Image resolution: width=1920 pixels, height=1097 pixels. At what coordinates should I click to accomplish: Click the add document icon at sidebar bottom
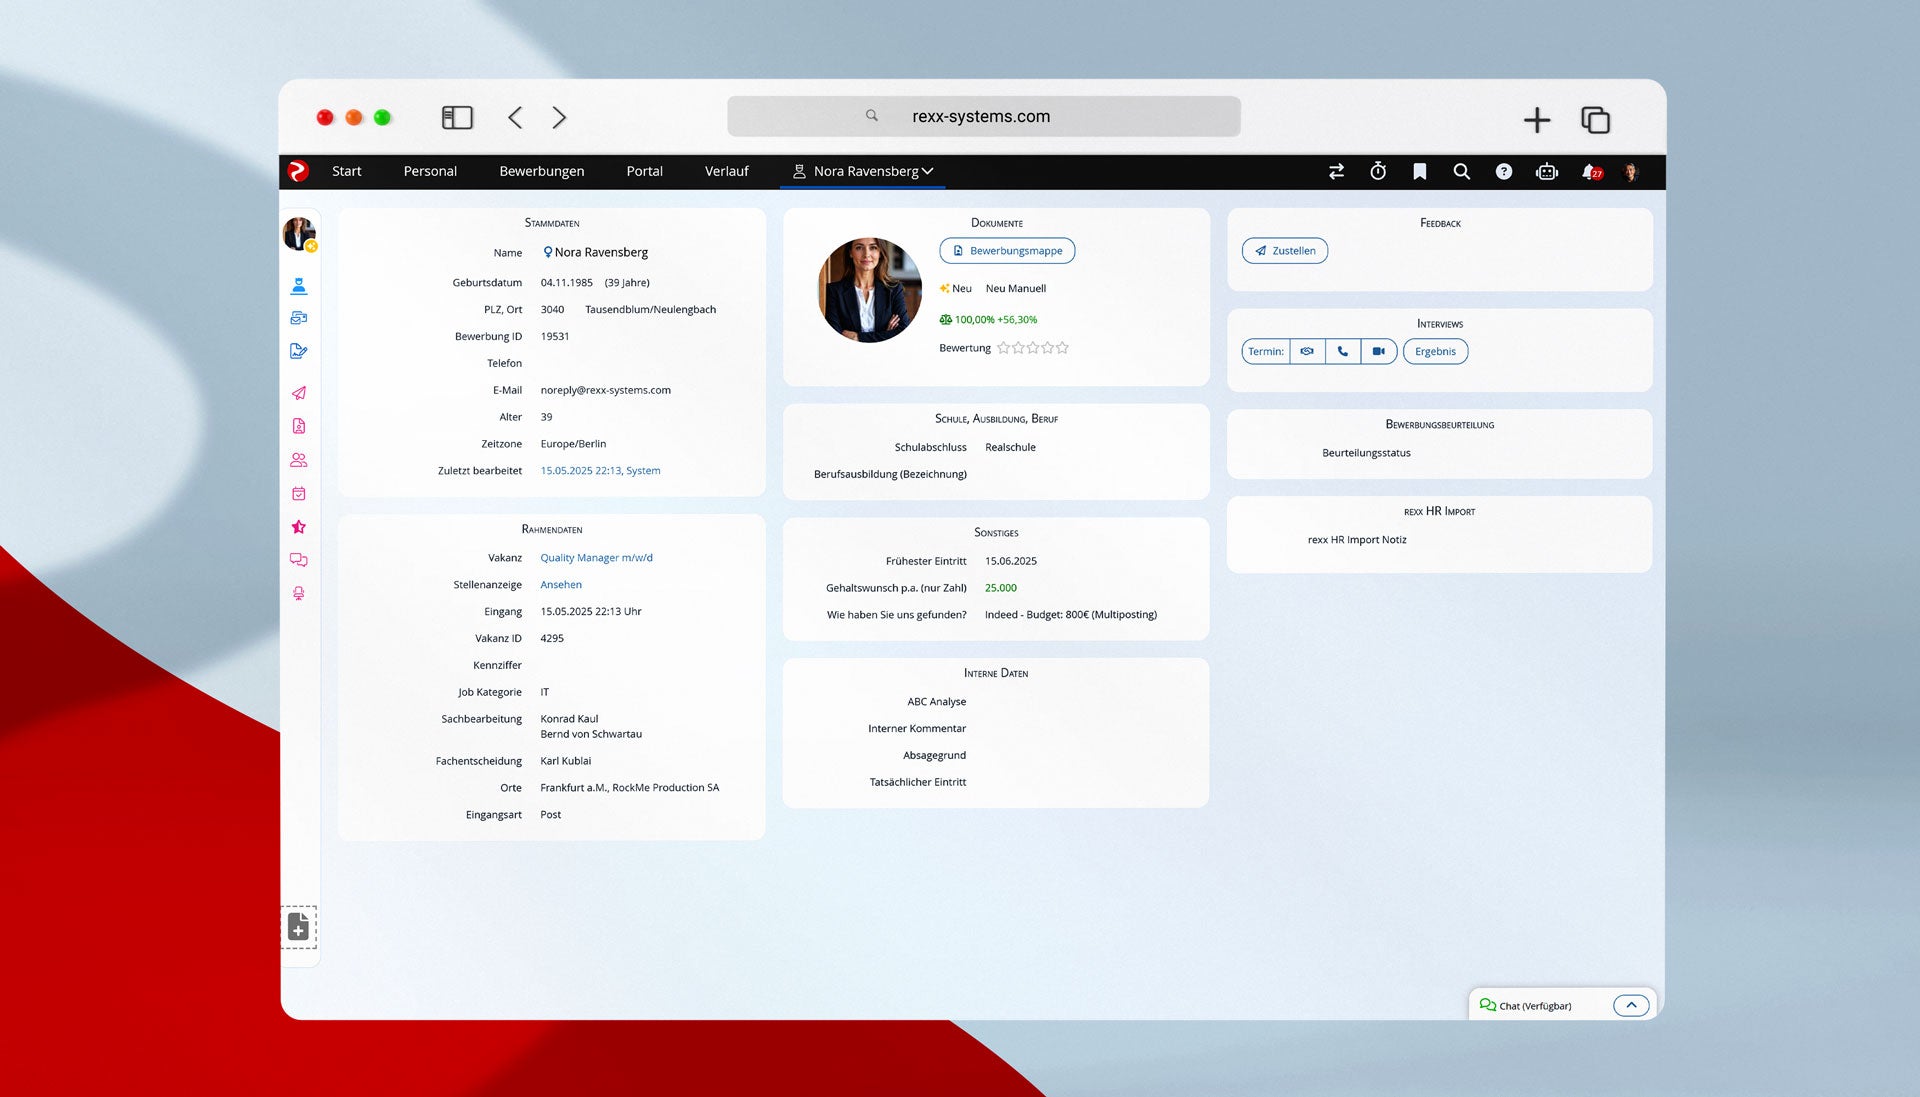click(298, 927)
